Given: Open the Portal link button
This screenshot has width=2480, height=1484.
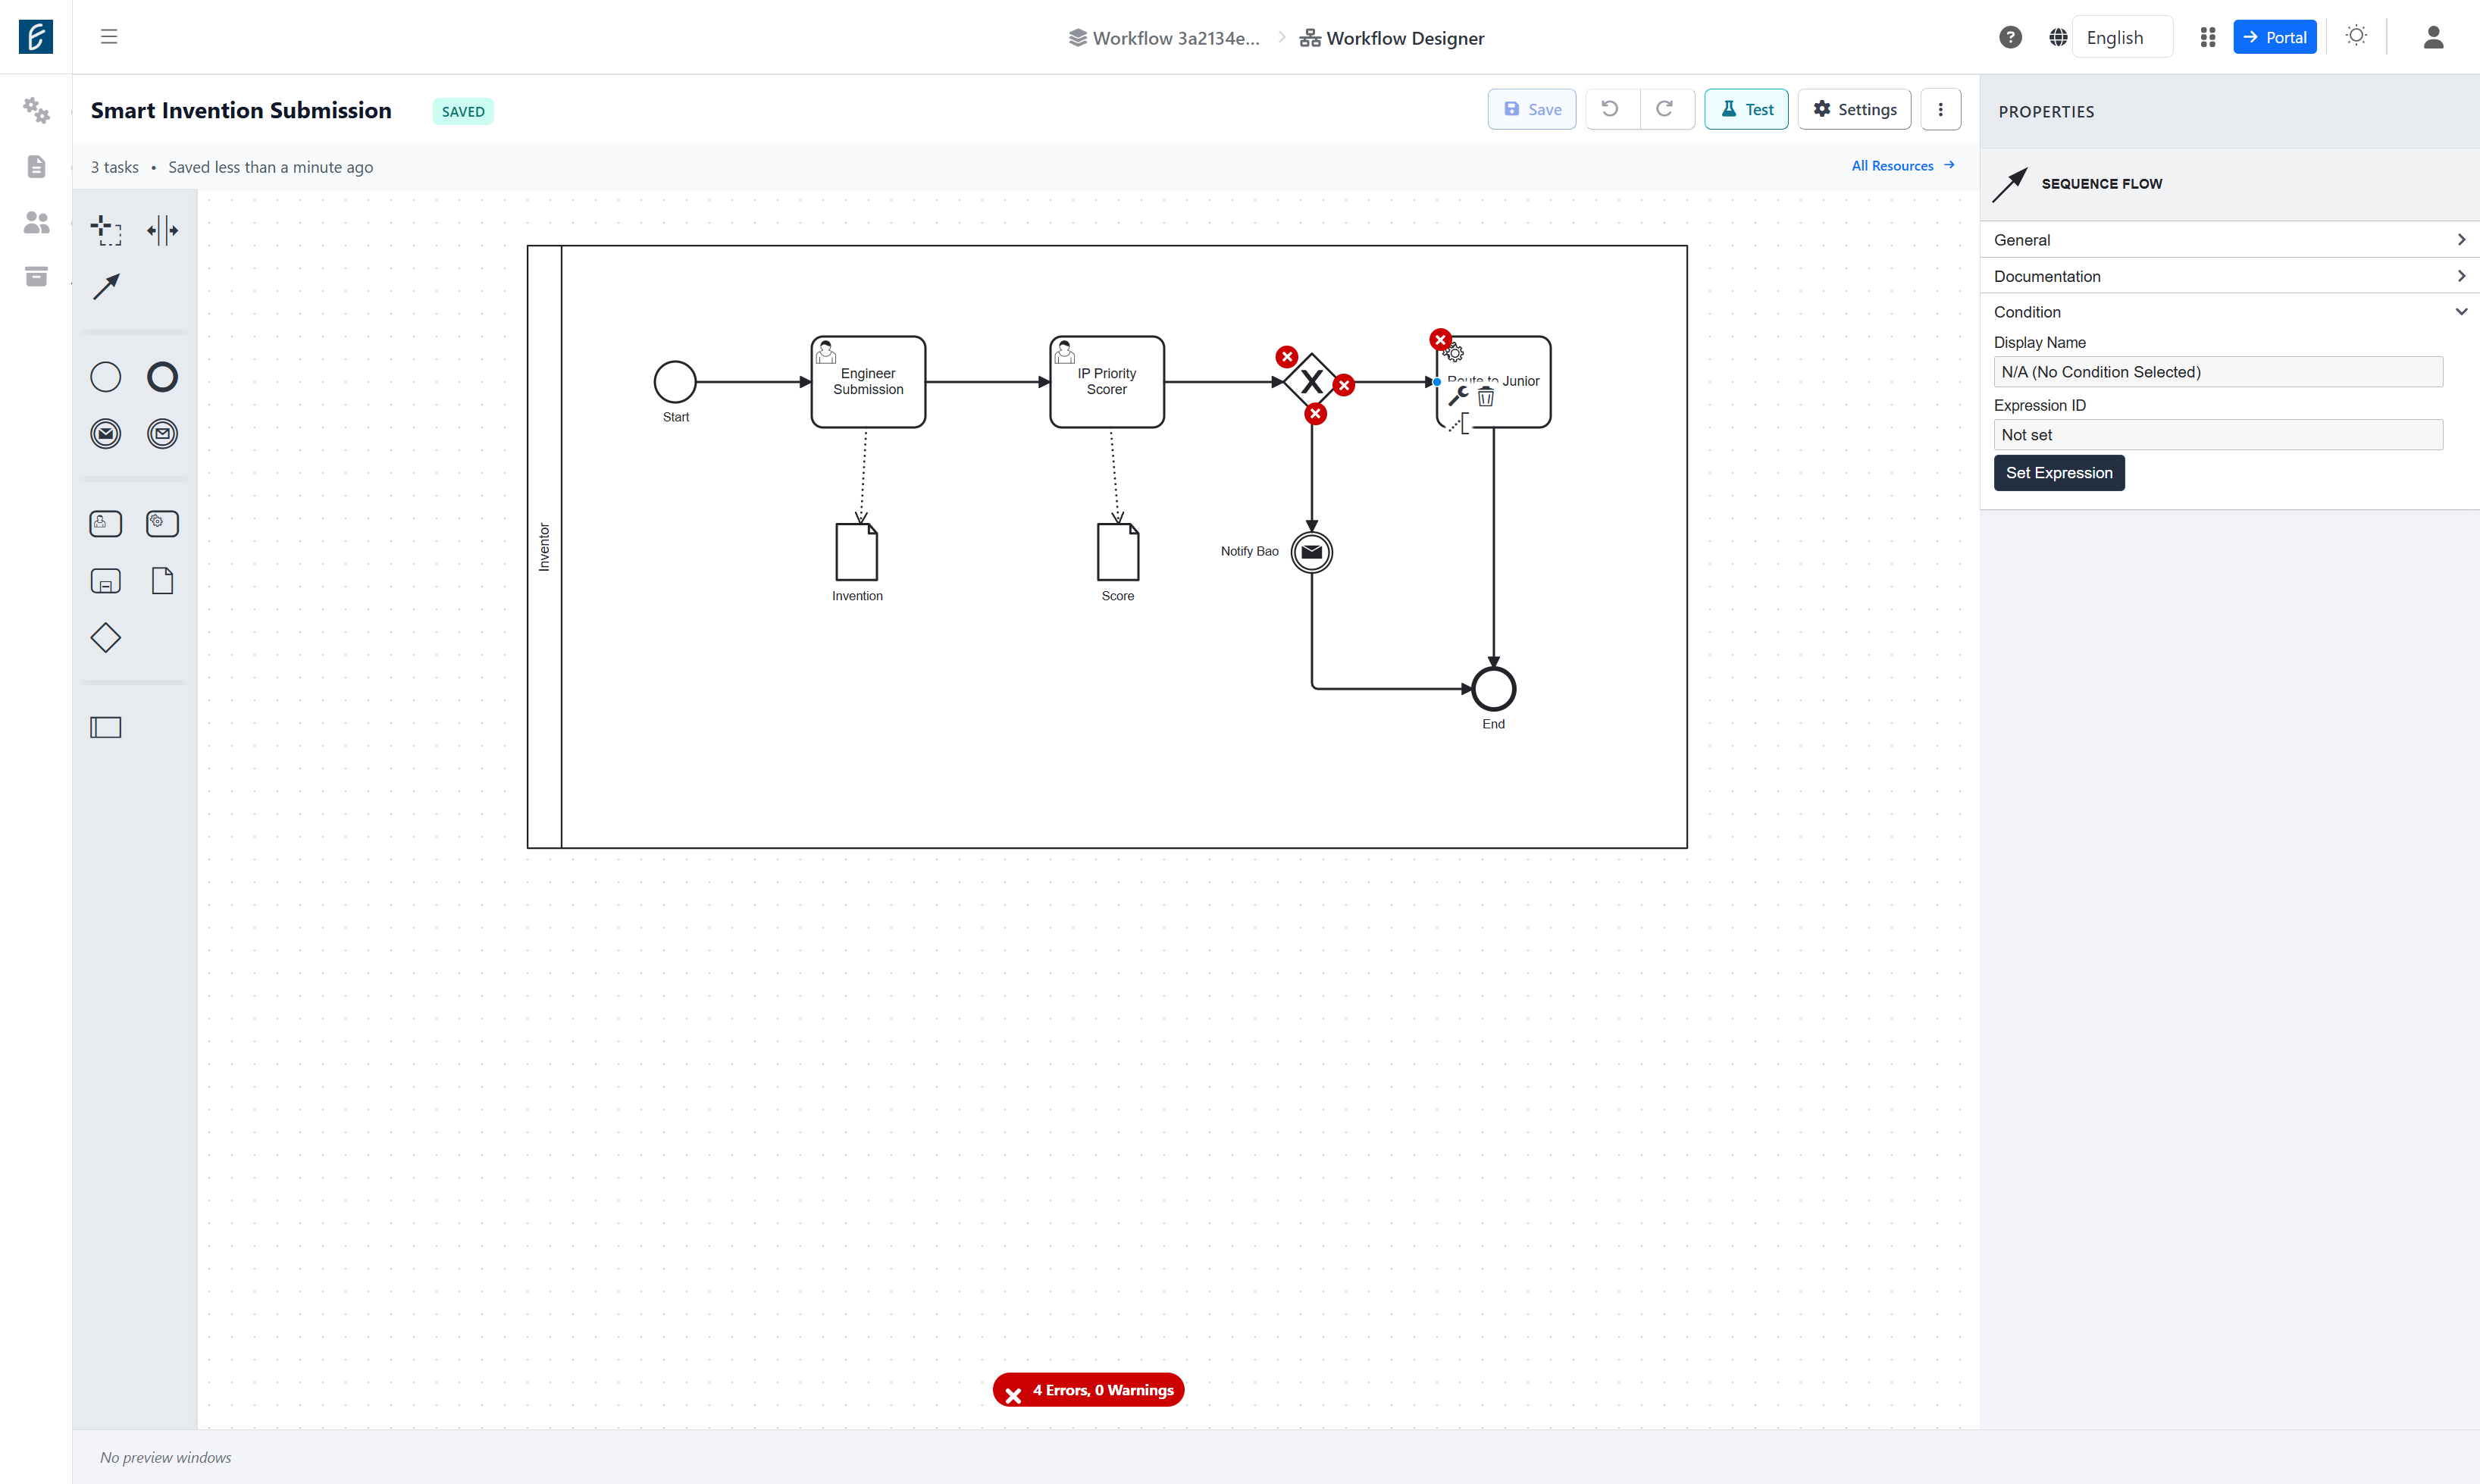Looking at the screenshot, I should 2275,37.
